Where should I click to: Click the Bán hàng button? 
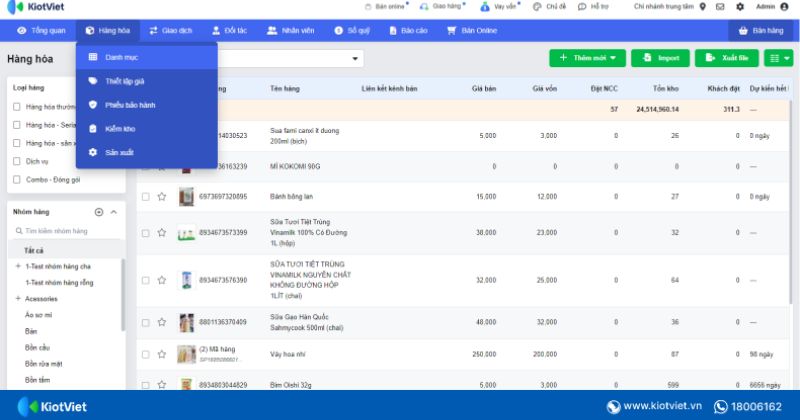[x=761, y=31]
